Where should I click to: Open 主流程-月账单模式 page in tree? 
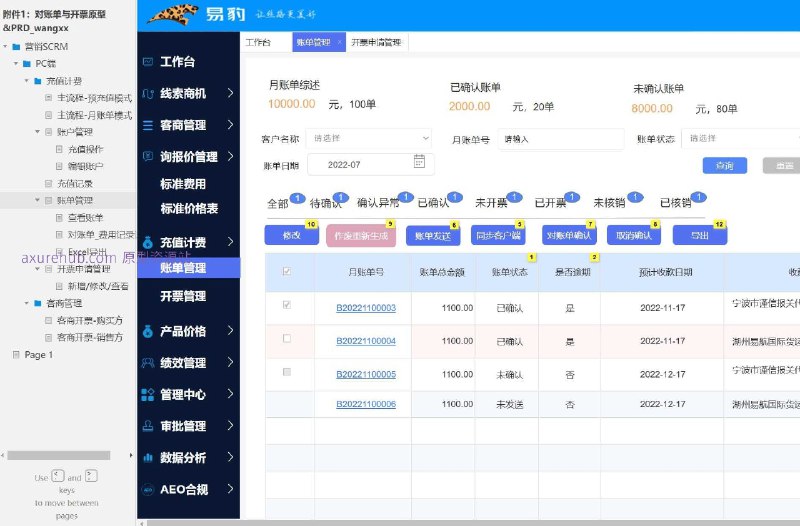[x=94, y=115]
